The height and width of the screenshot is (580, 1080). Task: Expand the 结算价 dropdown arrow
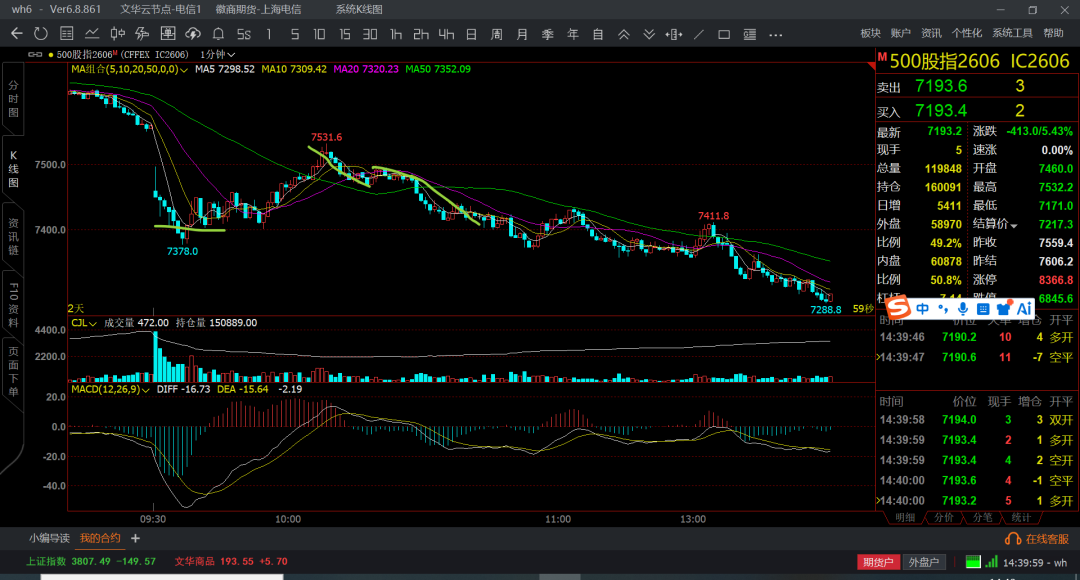[1014, 225]
